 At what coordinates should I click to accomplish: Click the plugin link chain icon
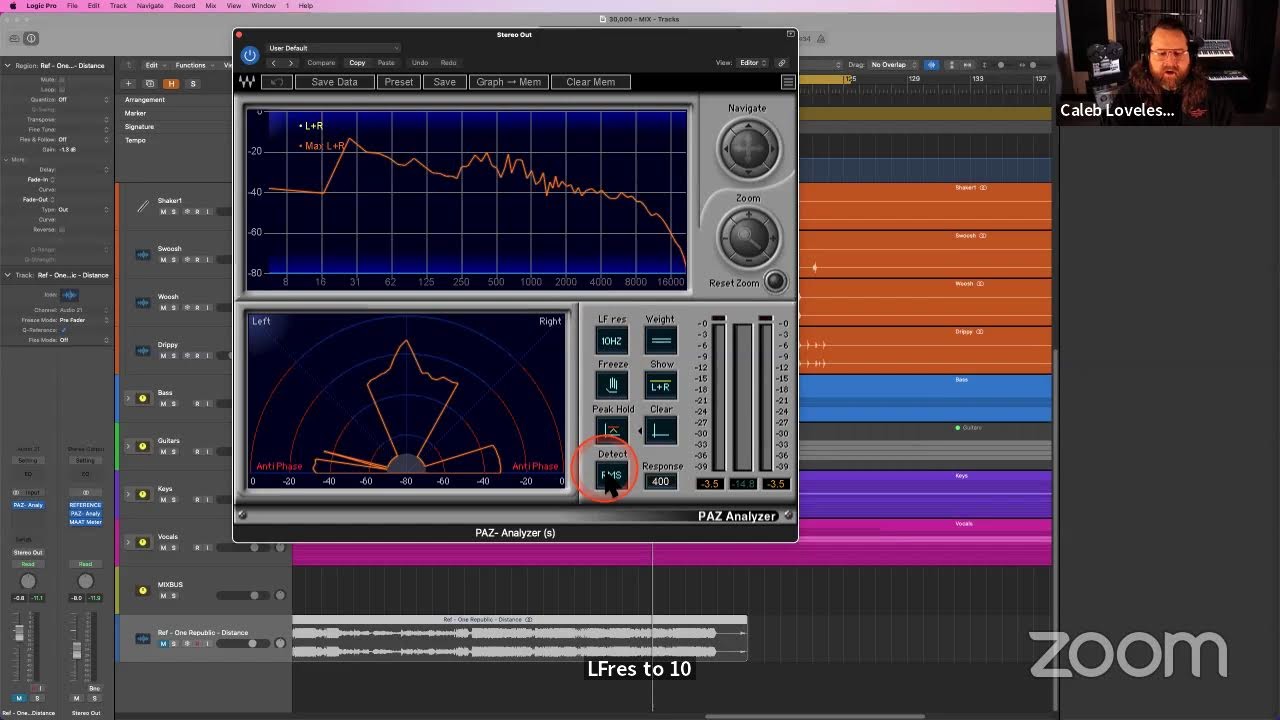point(781,63)
